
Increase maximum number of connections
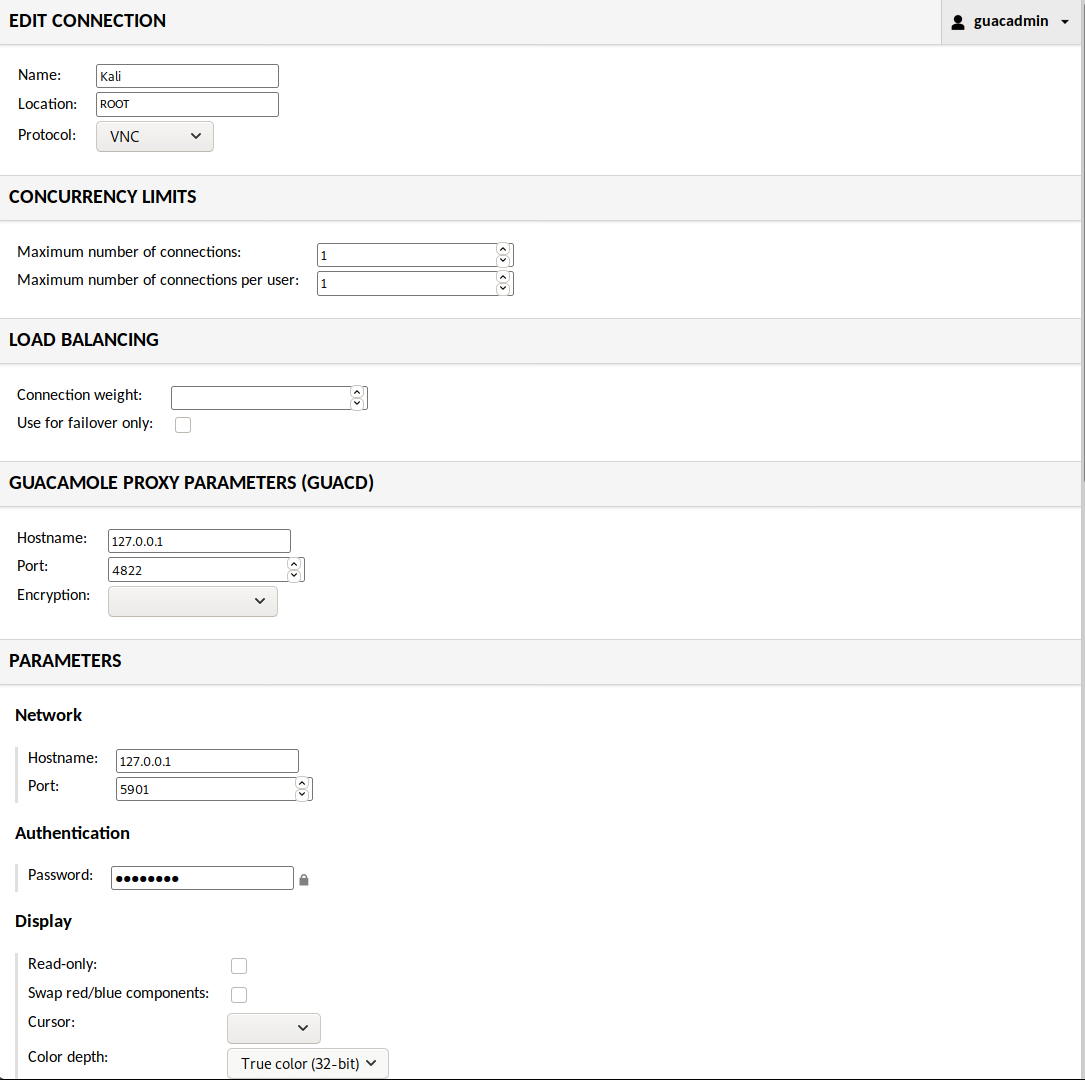click(503, 249)
